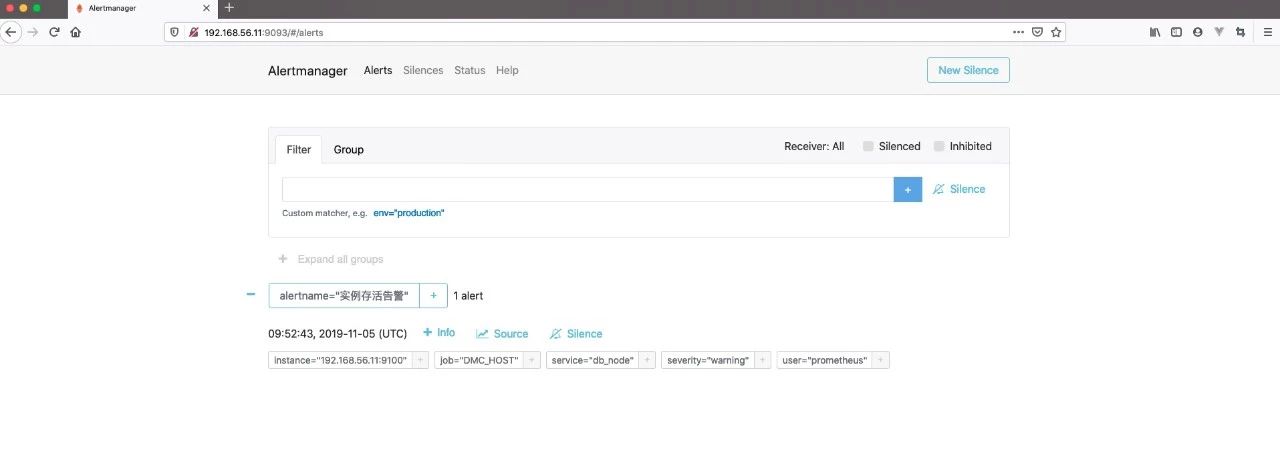Image resolution: width=1280 pixels, height=461 pixels.
Task: Add the job label to filter with plus
Action: (532, 360)
